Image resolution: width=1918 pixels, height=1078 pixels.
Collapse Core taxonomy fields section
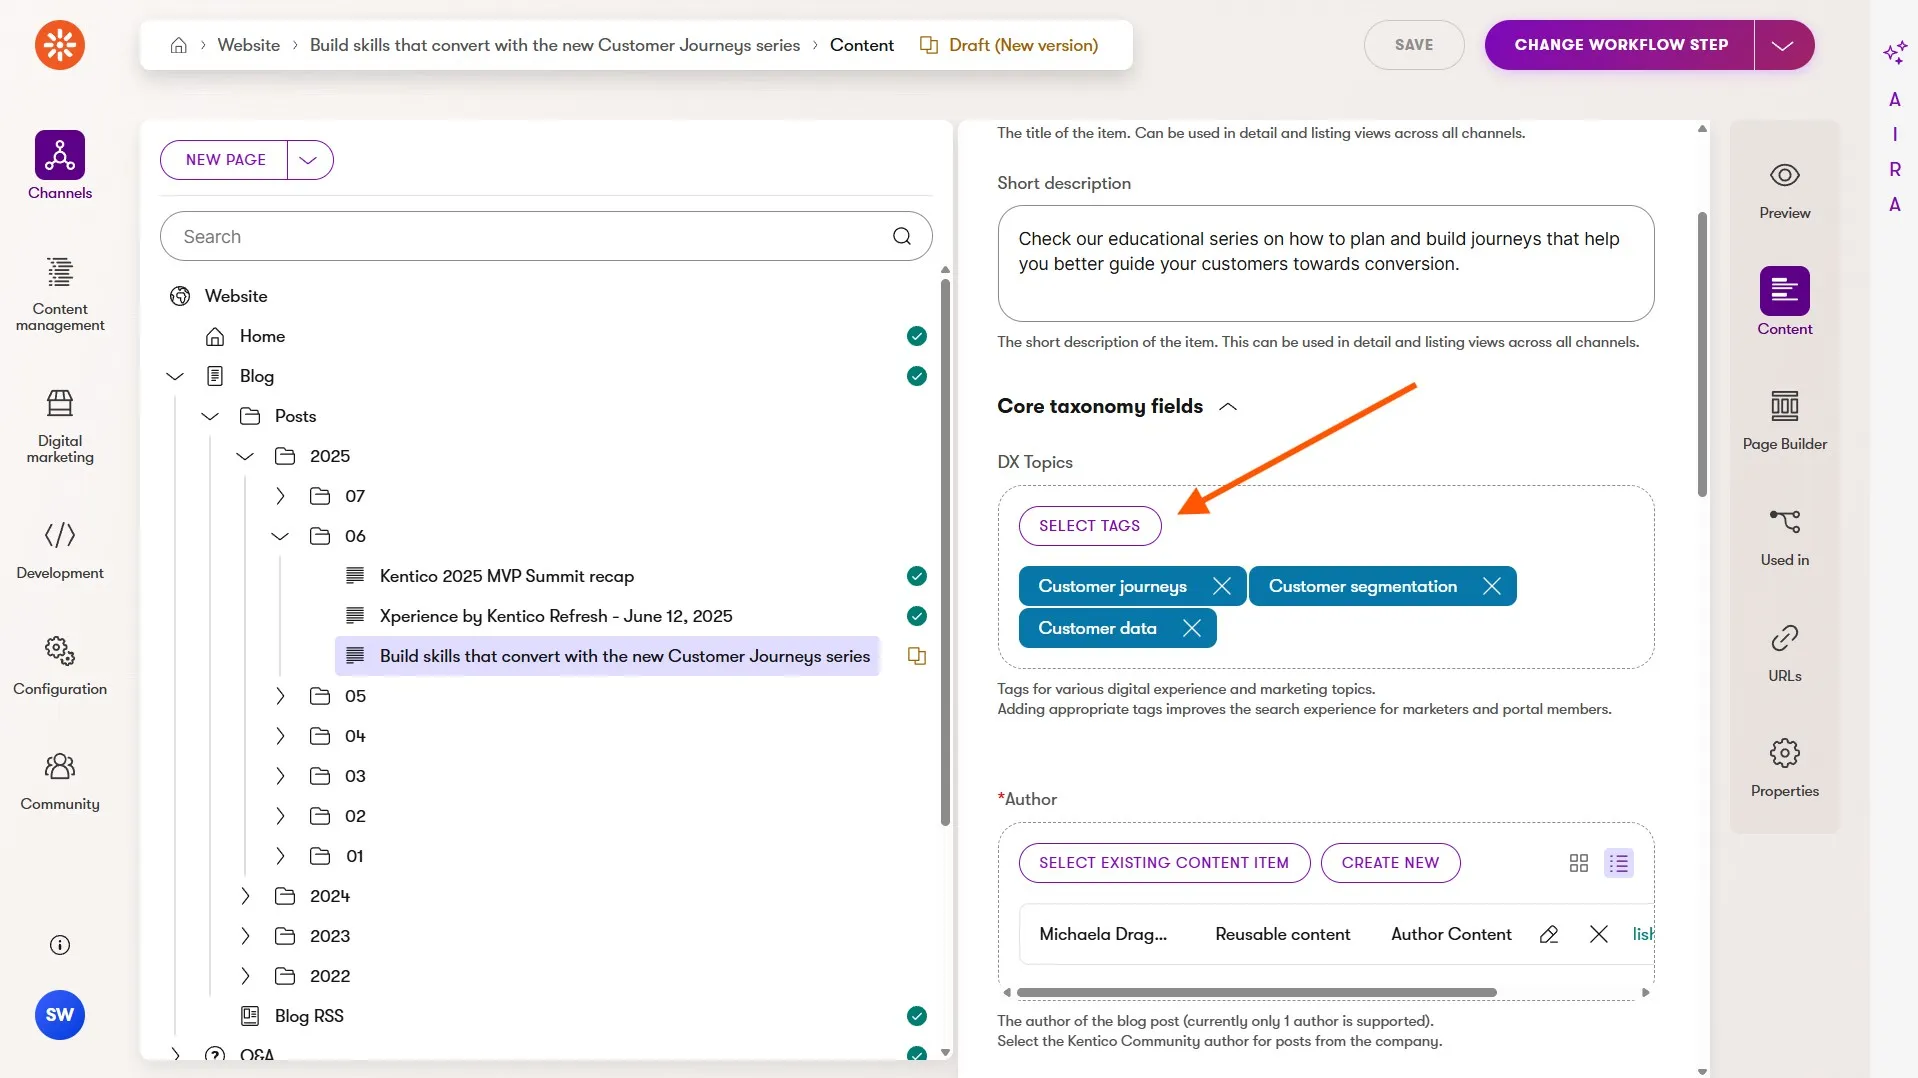click(1229, 407)
